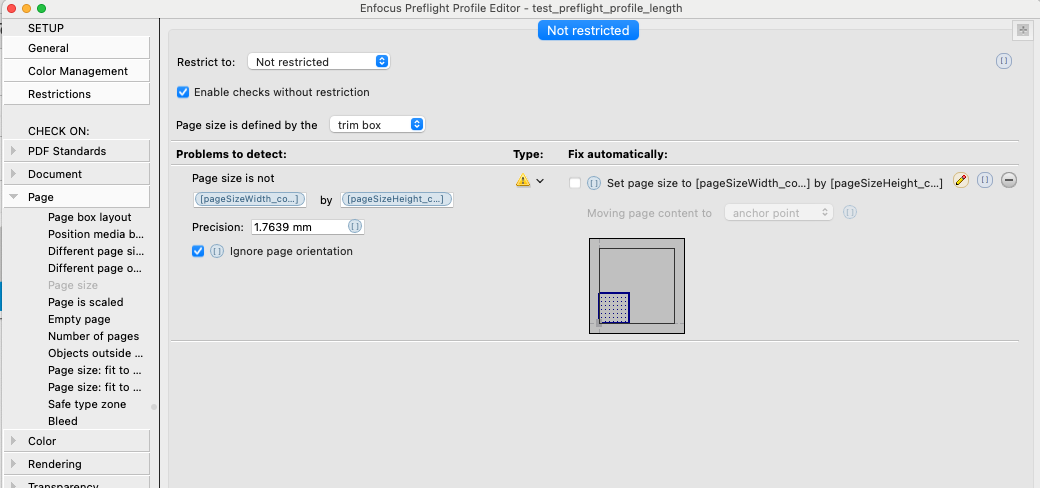The width and height of the screenshot is (1040, 488).
Task: Click the variable icon inside the Precision field
Action: [x=355, y=227]
